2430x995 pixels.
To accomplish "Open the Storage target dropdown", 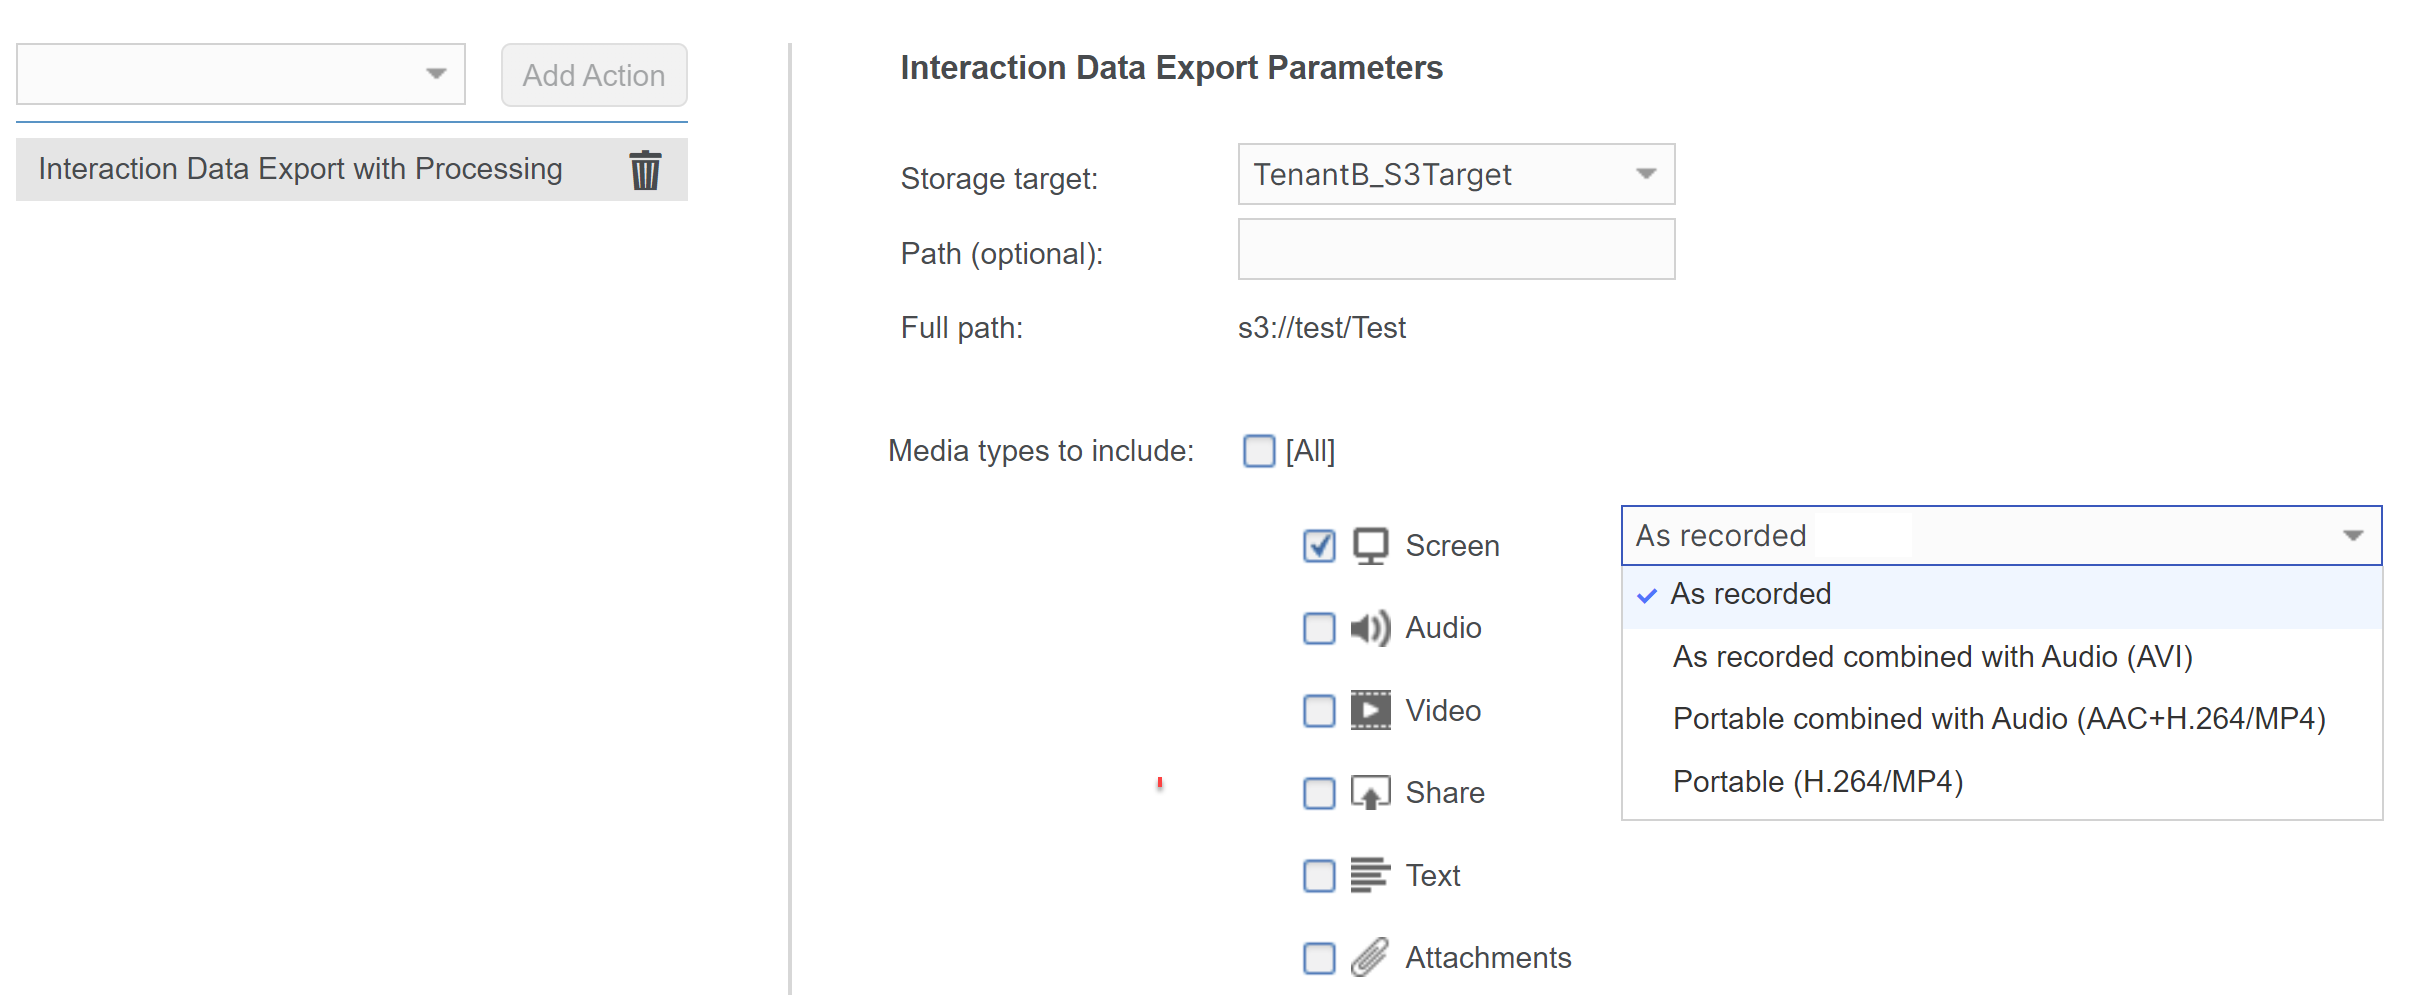I will click(x=1455, y=175).
